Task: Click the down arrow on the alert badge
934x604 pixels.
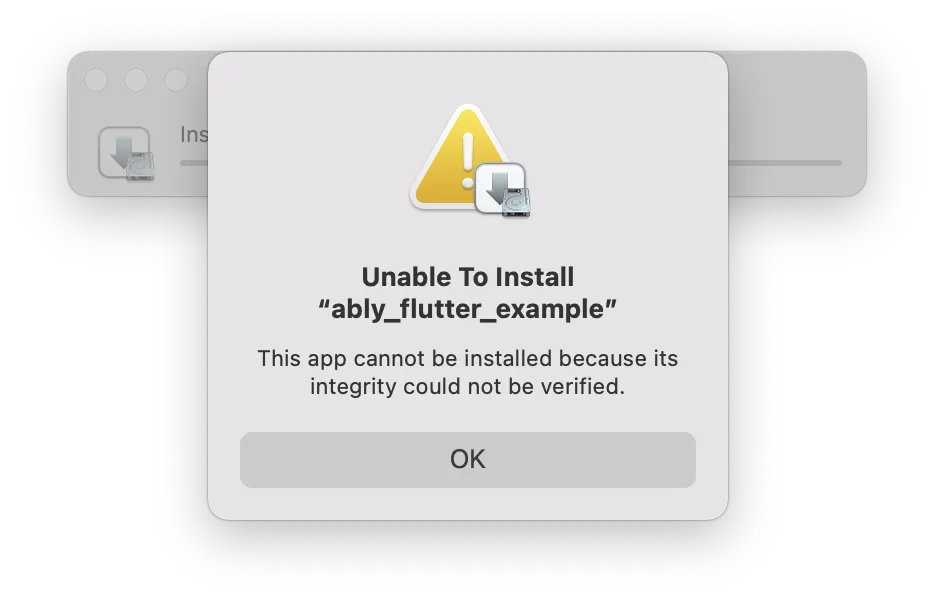Action: pyautogui.click(x=499, y=188)
